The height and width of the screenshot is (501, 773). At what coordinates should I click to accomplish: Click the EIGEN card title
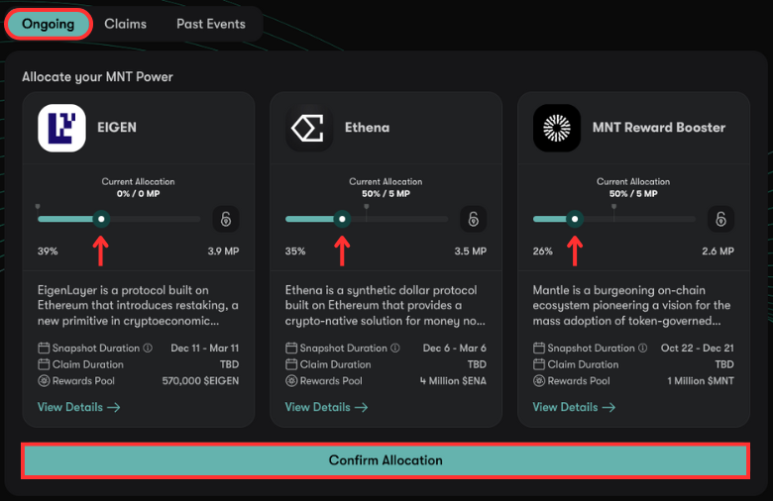click(x=117, y=128)
